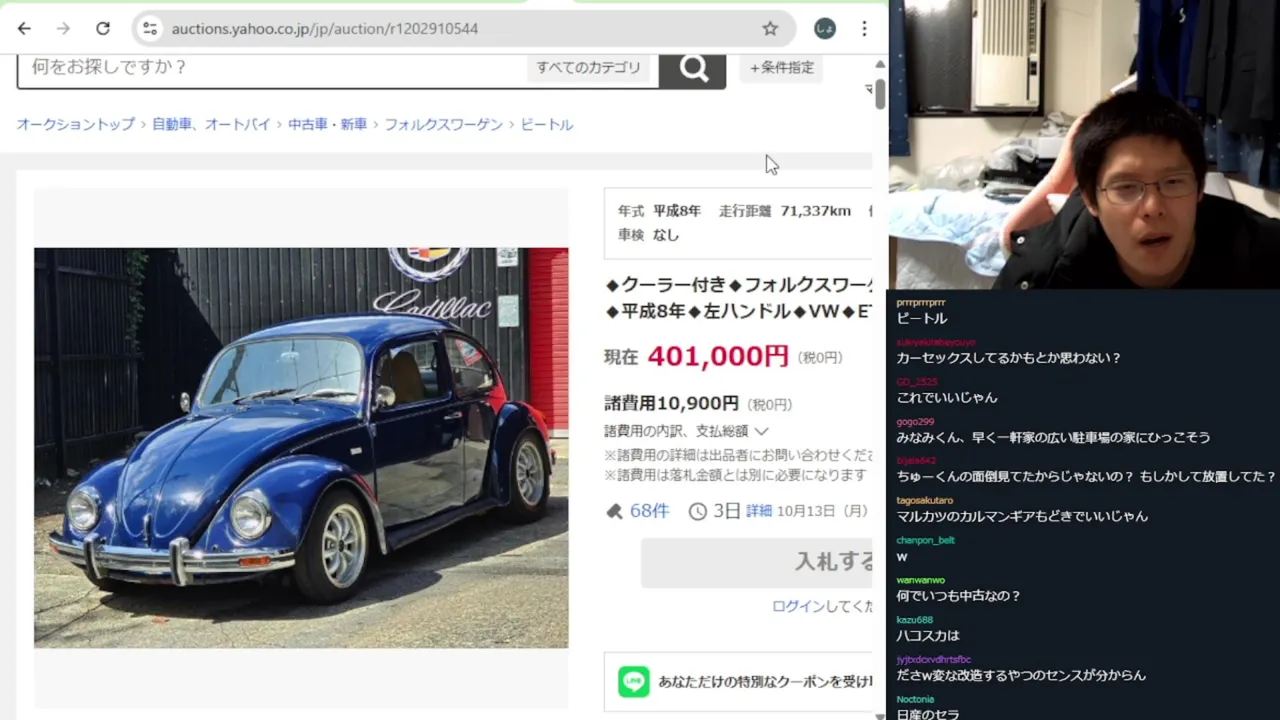Image resolution: width=1280 pixels, height=720 pixels.
Task: Focus the address bar URL
Action: click(325, 29)
